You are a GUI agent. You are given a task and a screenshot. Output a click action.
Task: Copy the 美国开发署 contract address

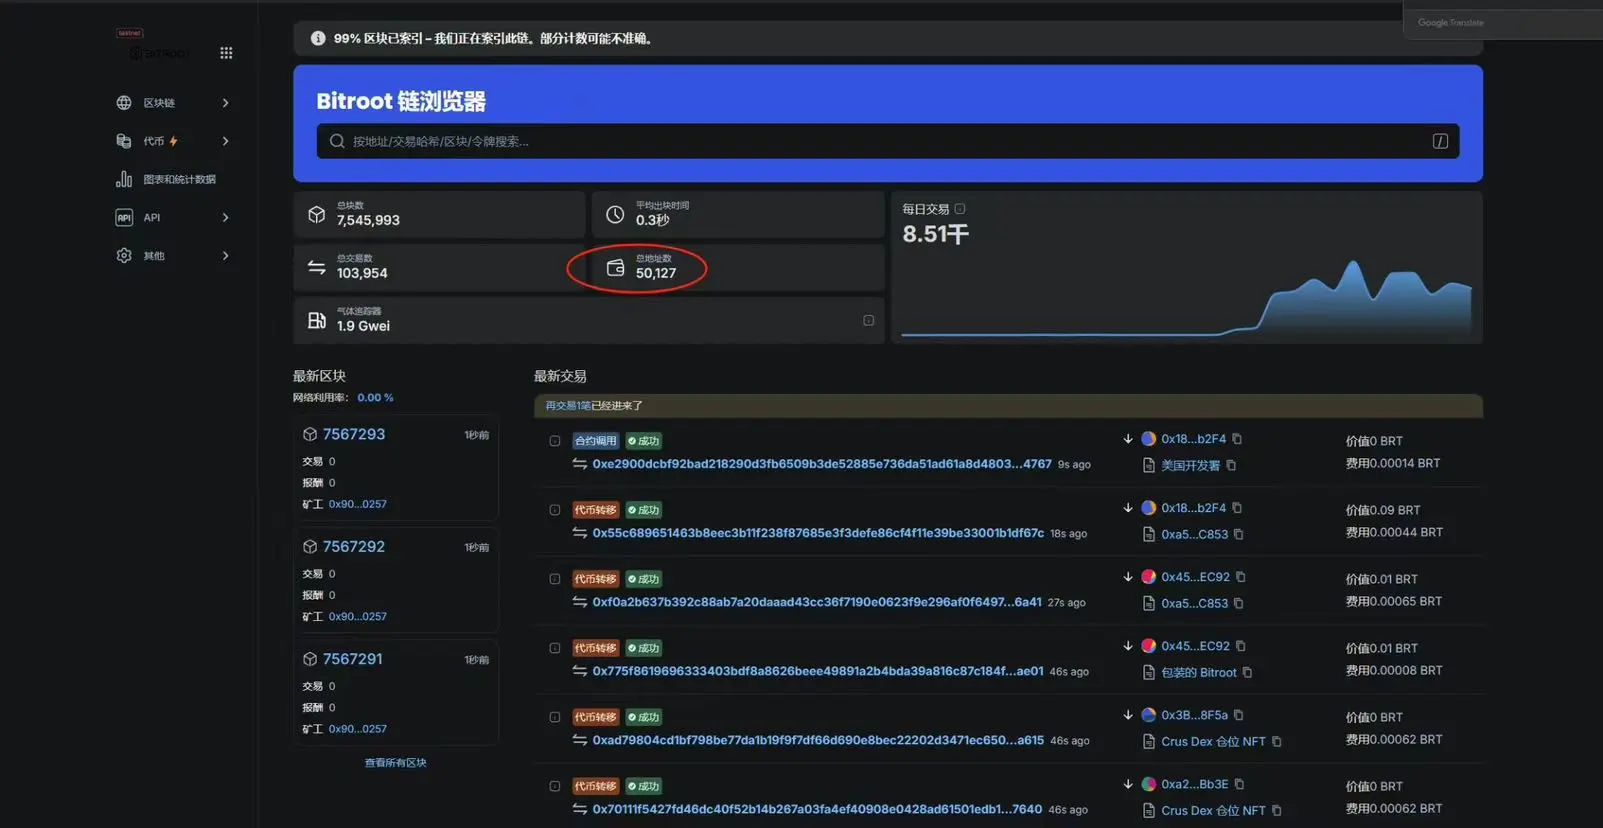click(x=1231, y=465)
